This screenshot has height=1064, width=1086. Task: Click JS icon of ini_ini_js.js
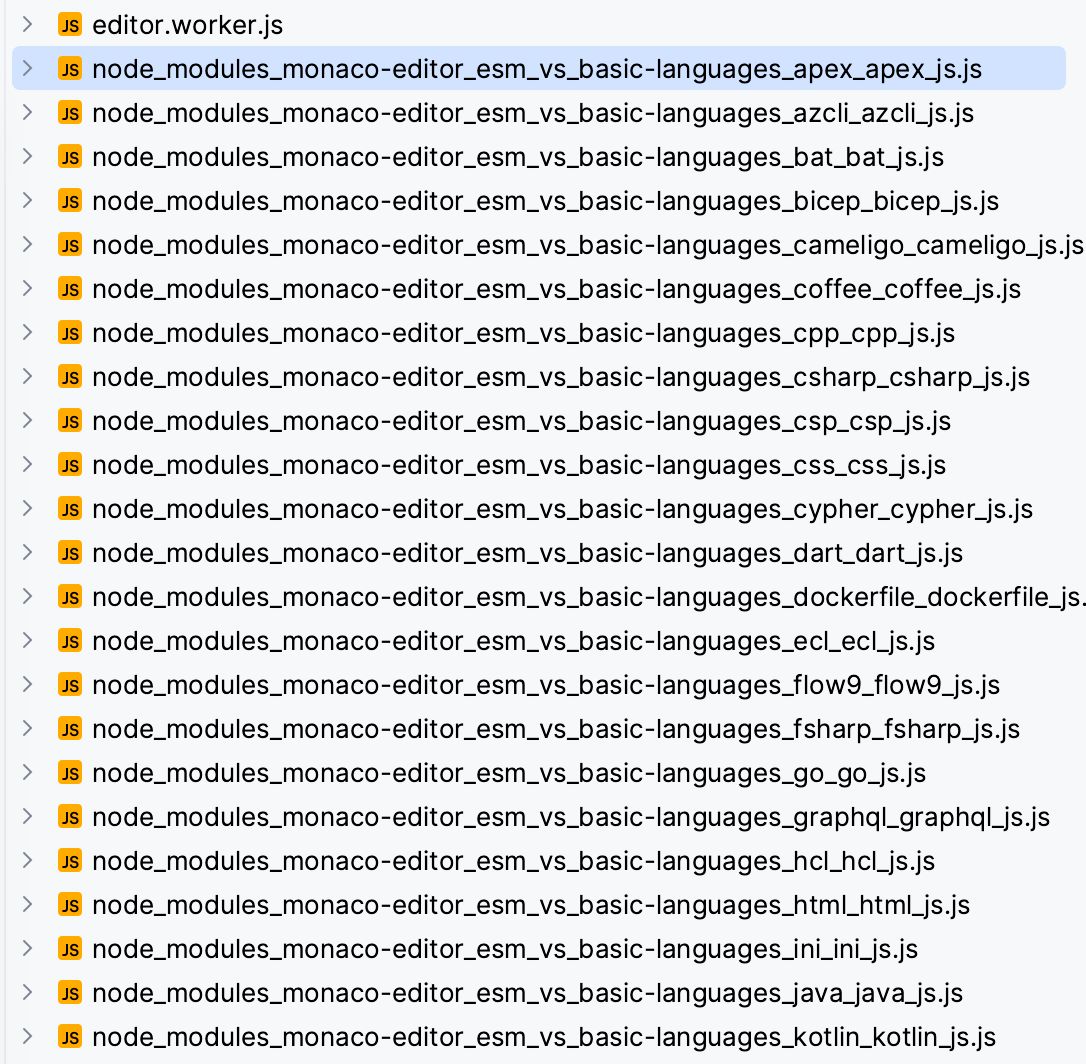(70, 948)
